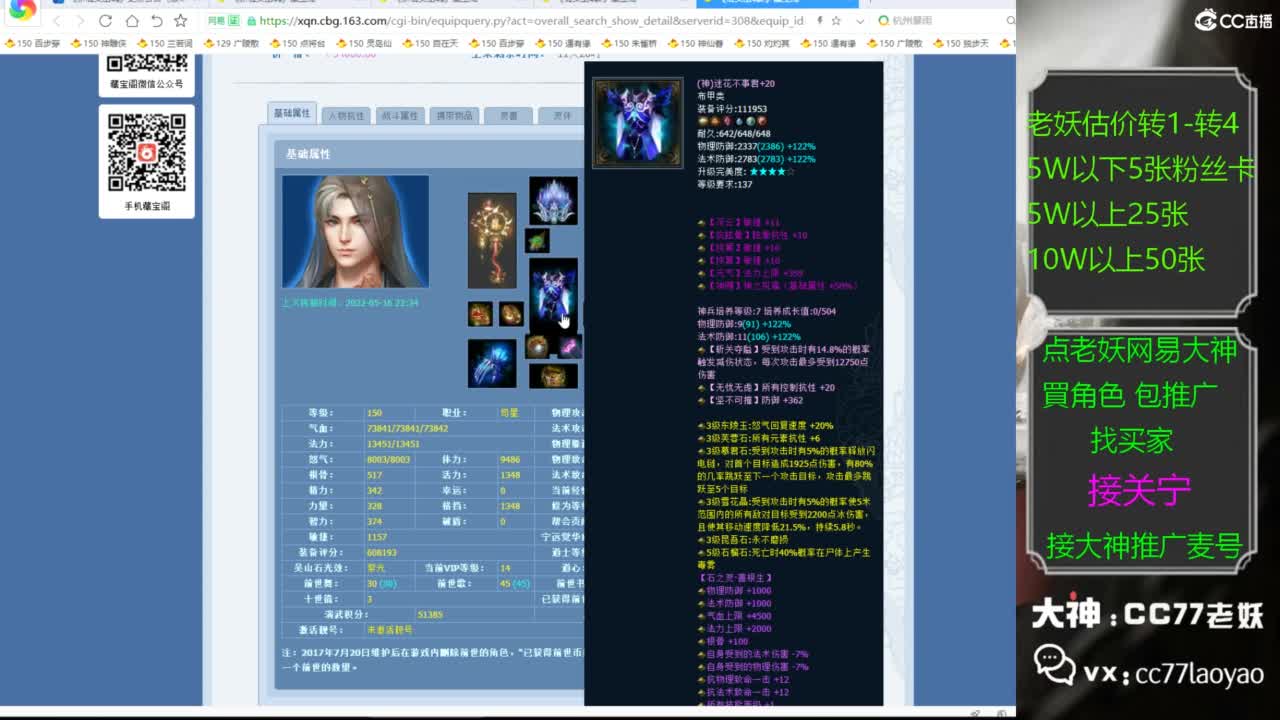Screen dimensions: 1280x720
Task: Click the 怒气 value 8003/8003
Action: click(x=388, y=460)
